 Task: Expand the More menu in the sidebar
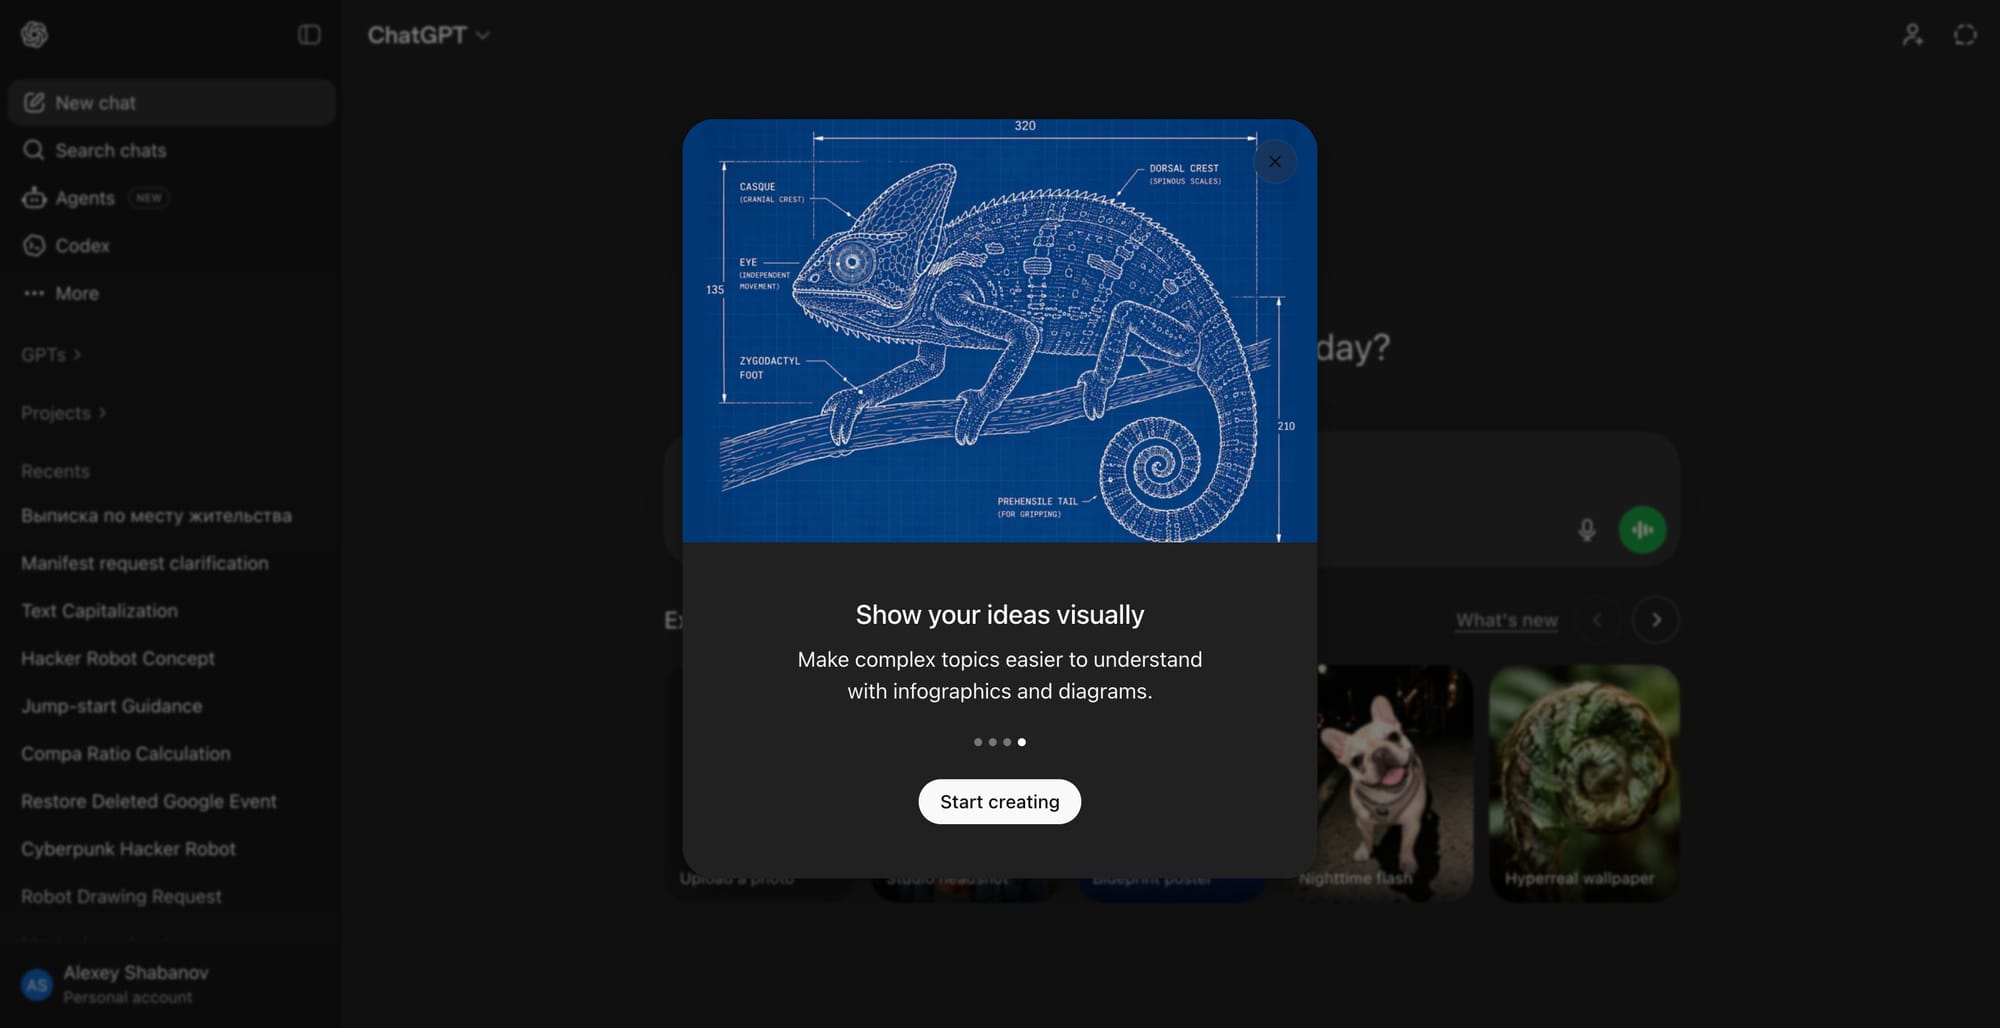point(171,293)
